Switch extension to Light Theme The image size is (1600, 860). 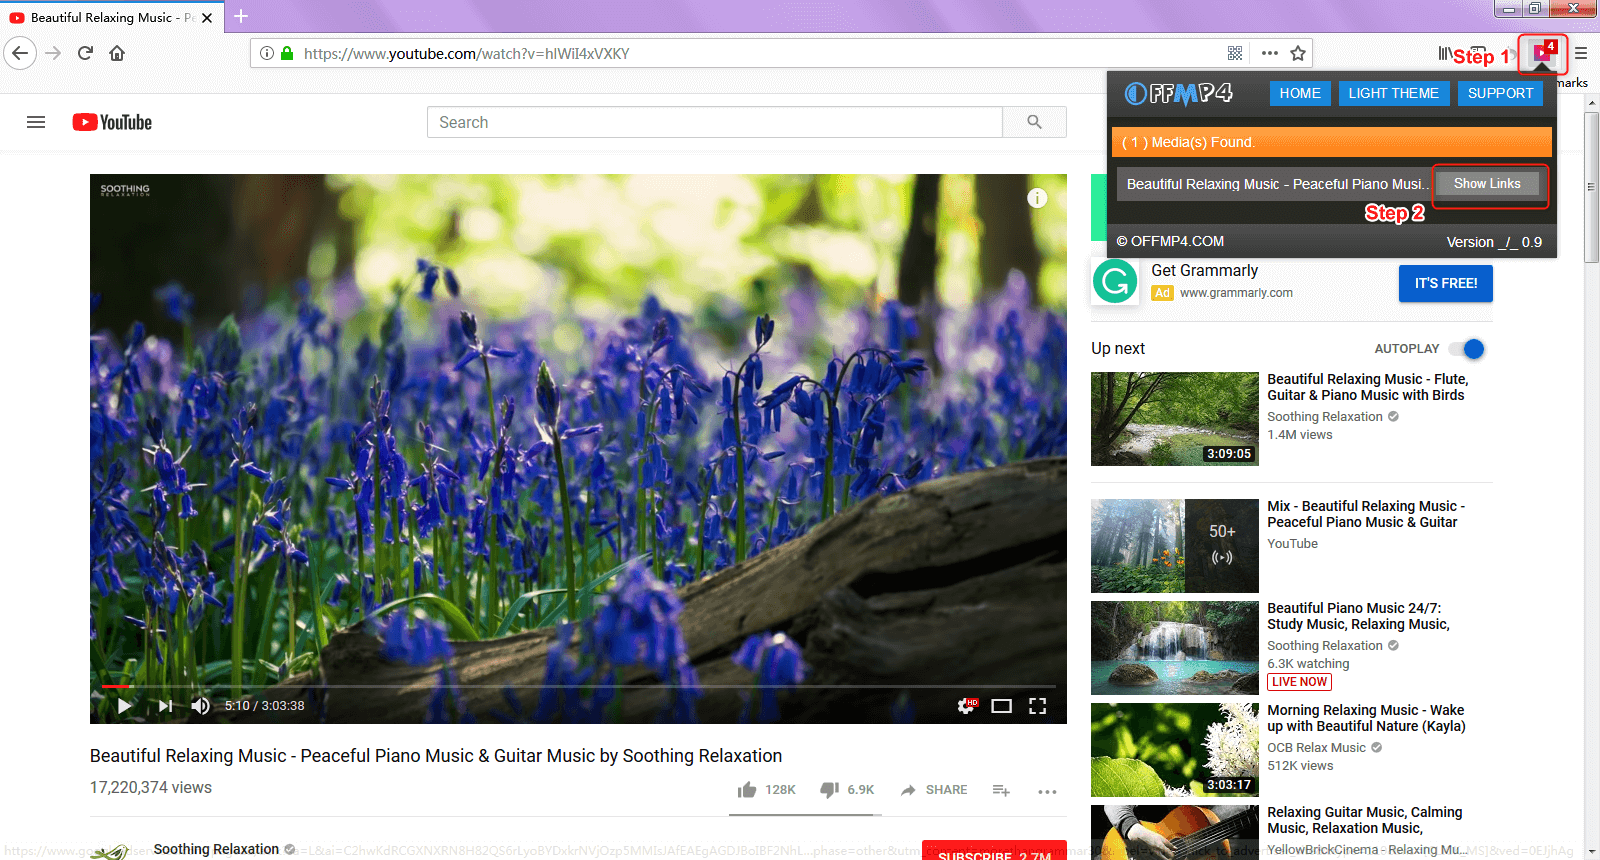(1393, 93)
